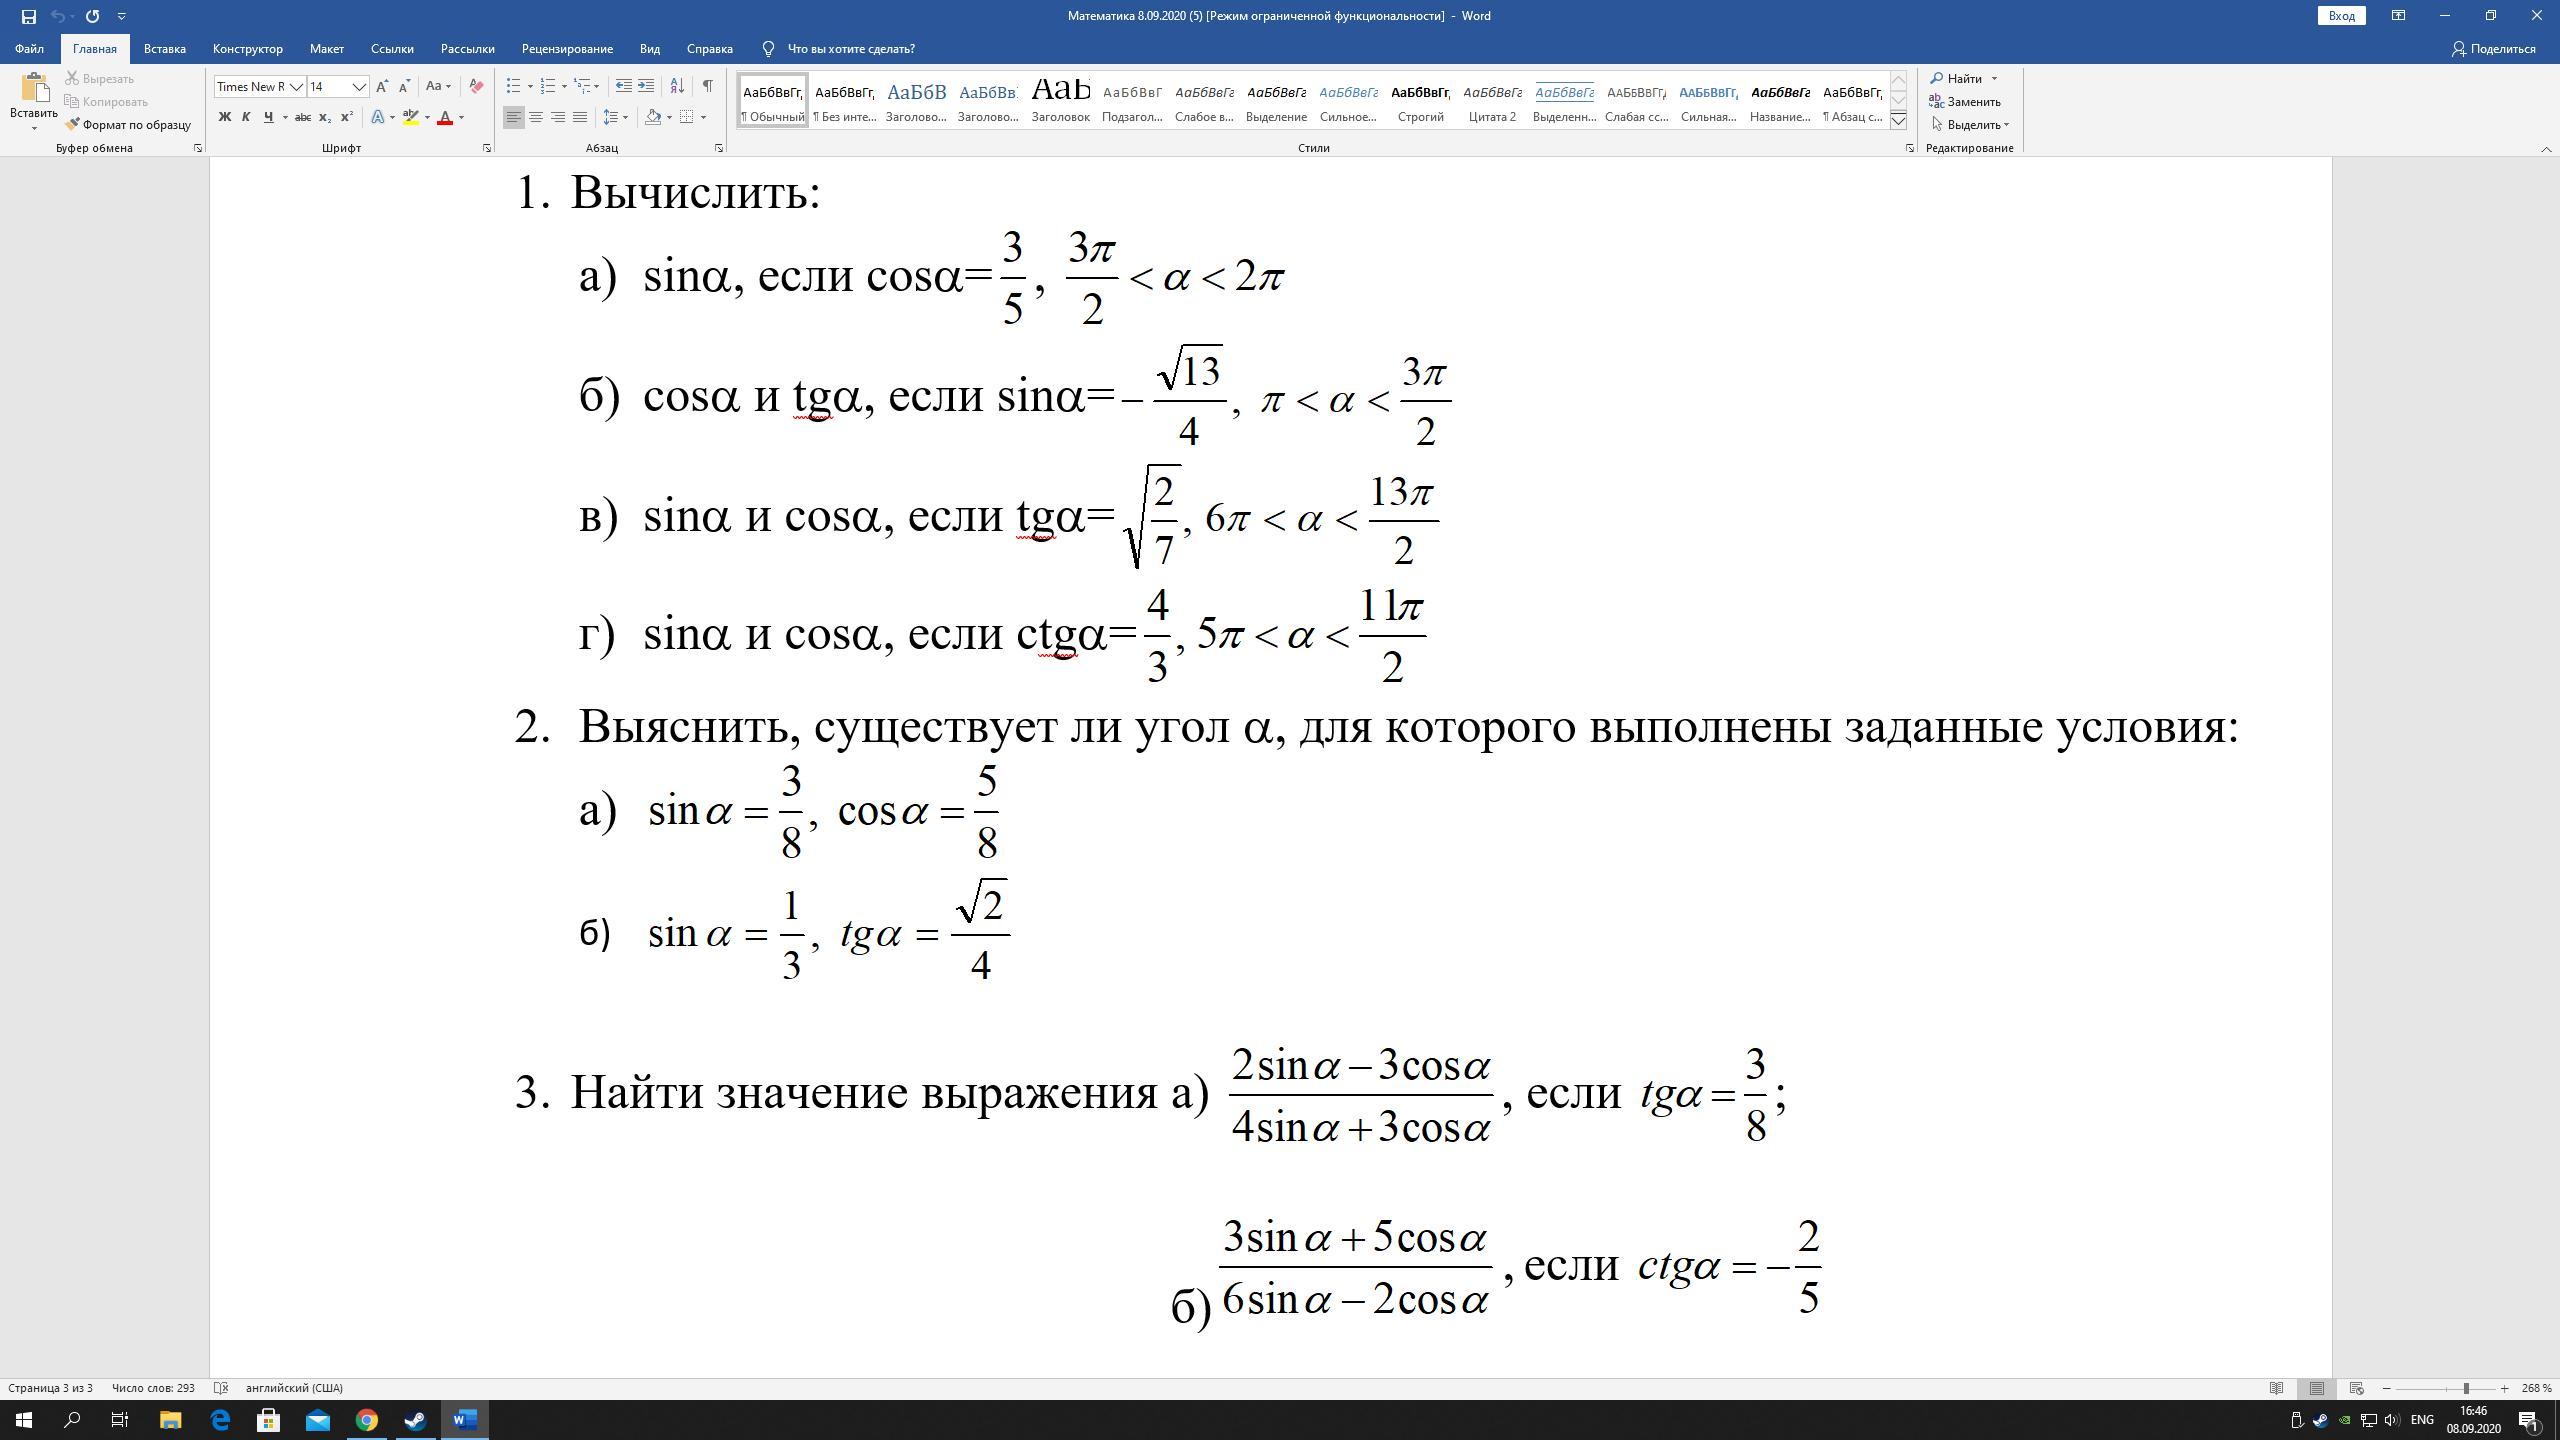Open Google Chrome from the taskbar
The image size is (2560, 1440).
[366, 1420]
